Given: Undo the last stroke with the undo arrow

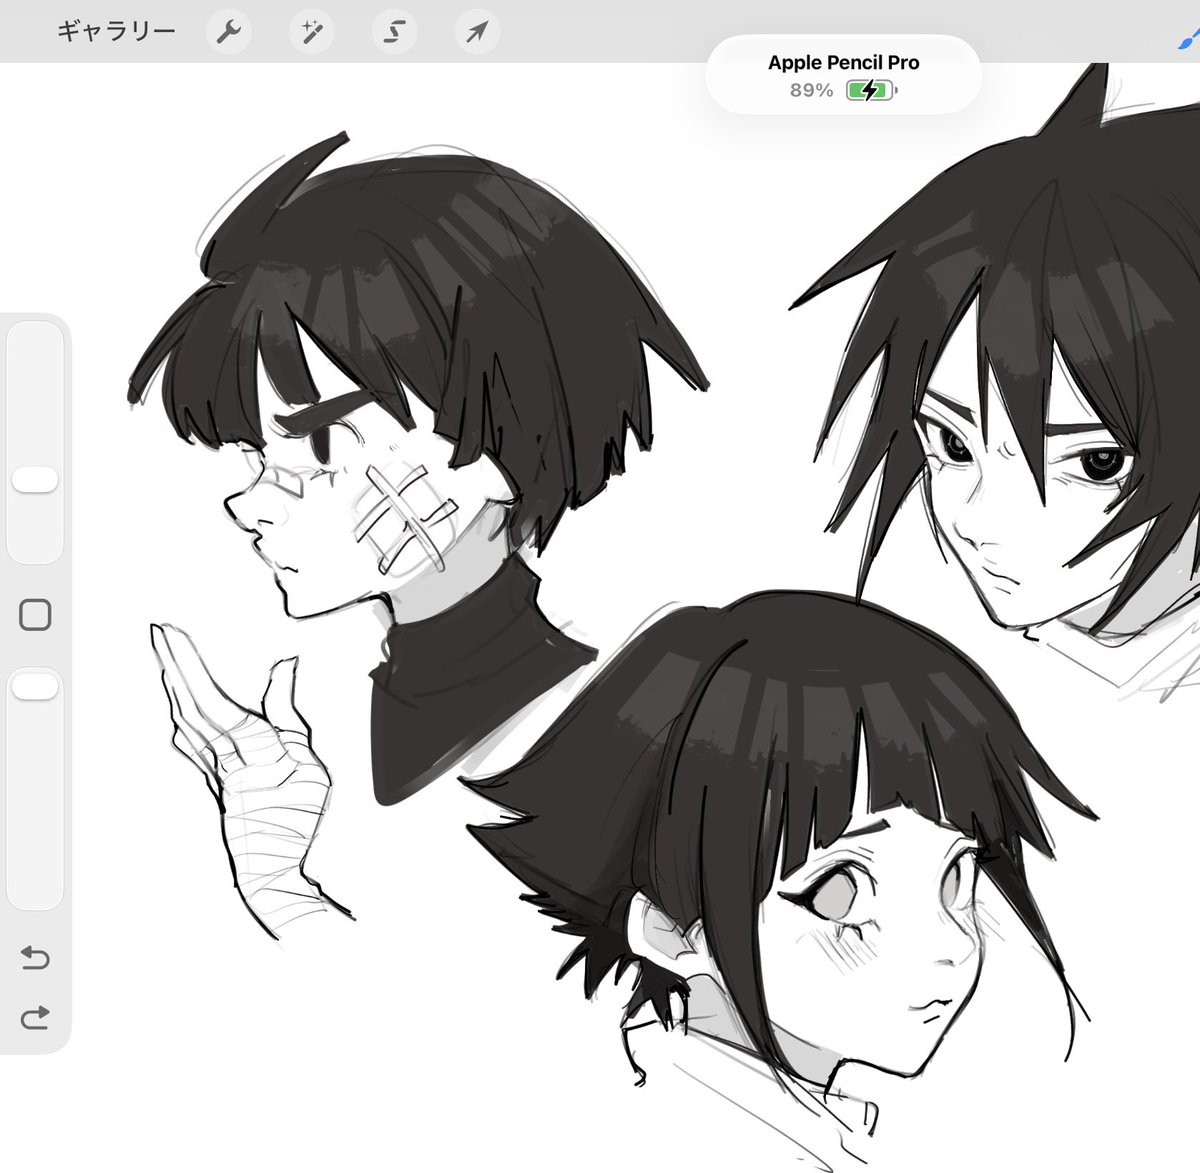Looking at the screenshot, I should click(35, 959).
